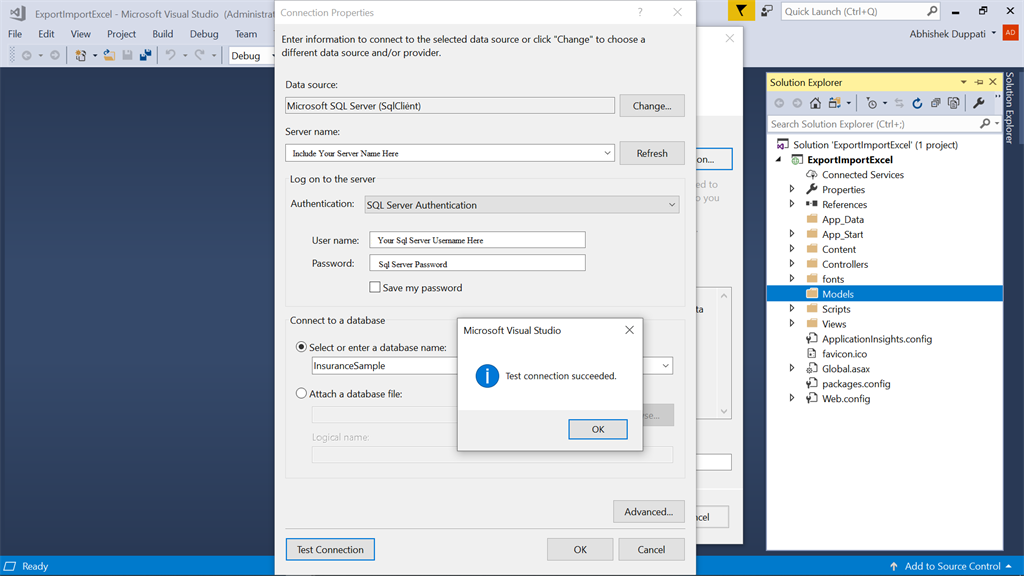1024x576 pixels.
Task: Select the 'Attach a database file' radio button
Action: pyautogui.click(x=301, y=393)
